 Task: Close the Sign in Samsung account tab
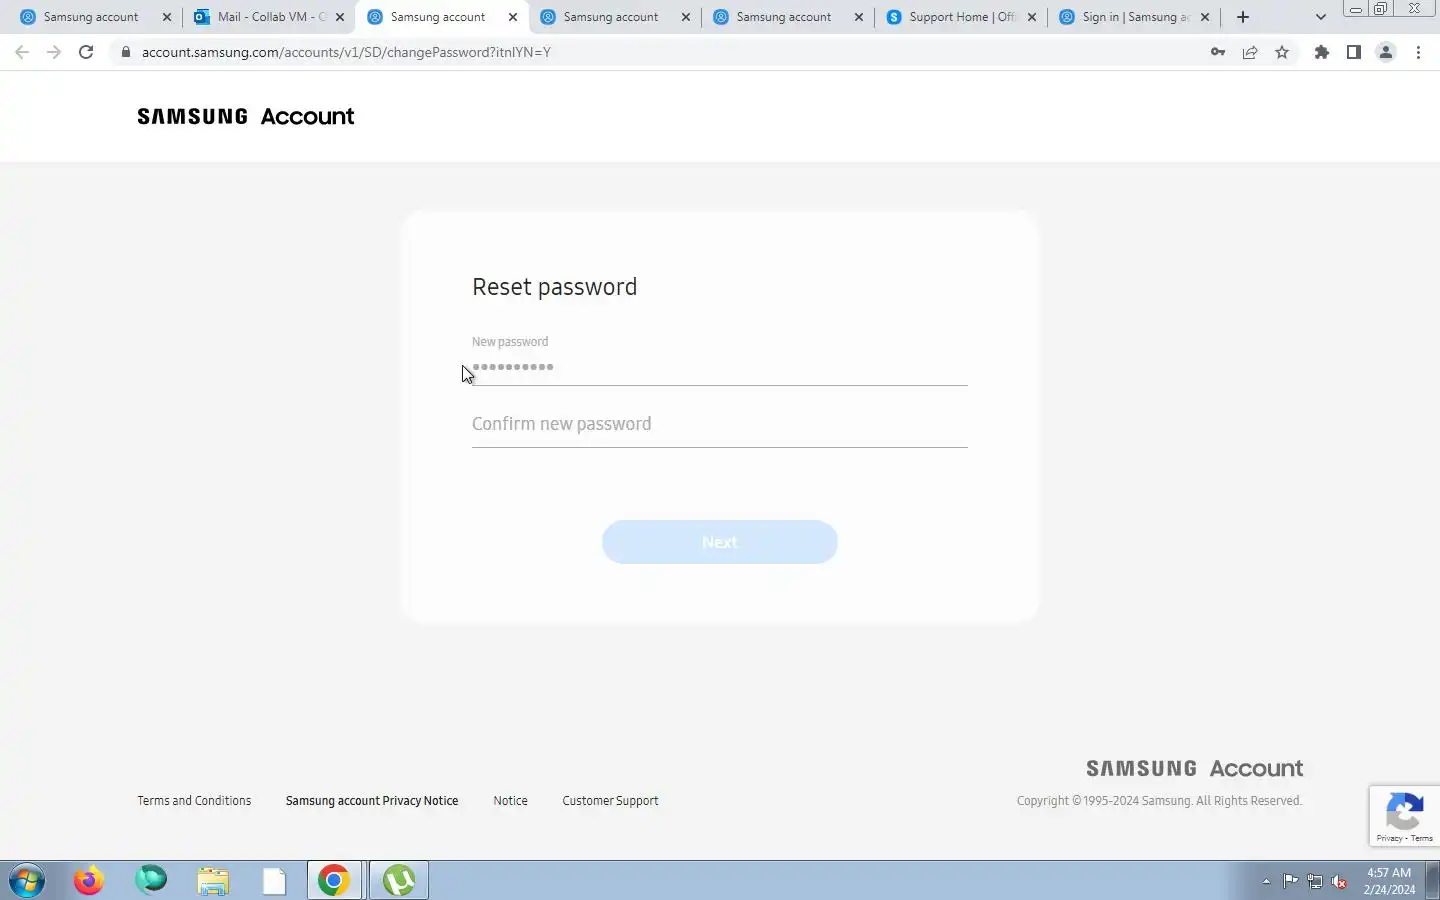pos(1205,17)
